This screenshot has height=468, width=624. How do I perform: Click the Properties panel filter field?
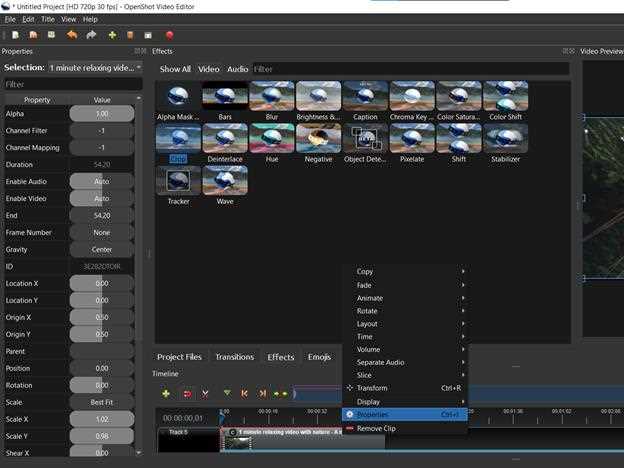72,84
